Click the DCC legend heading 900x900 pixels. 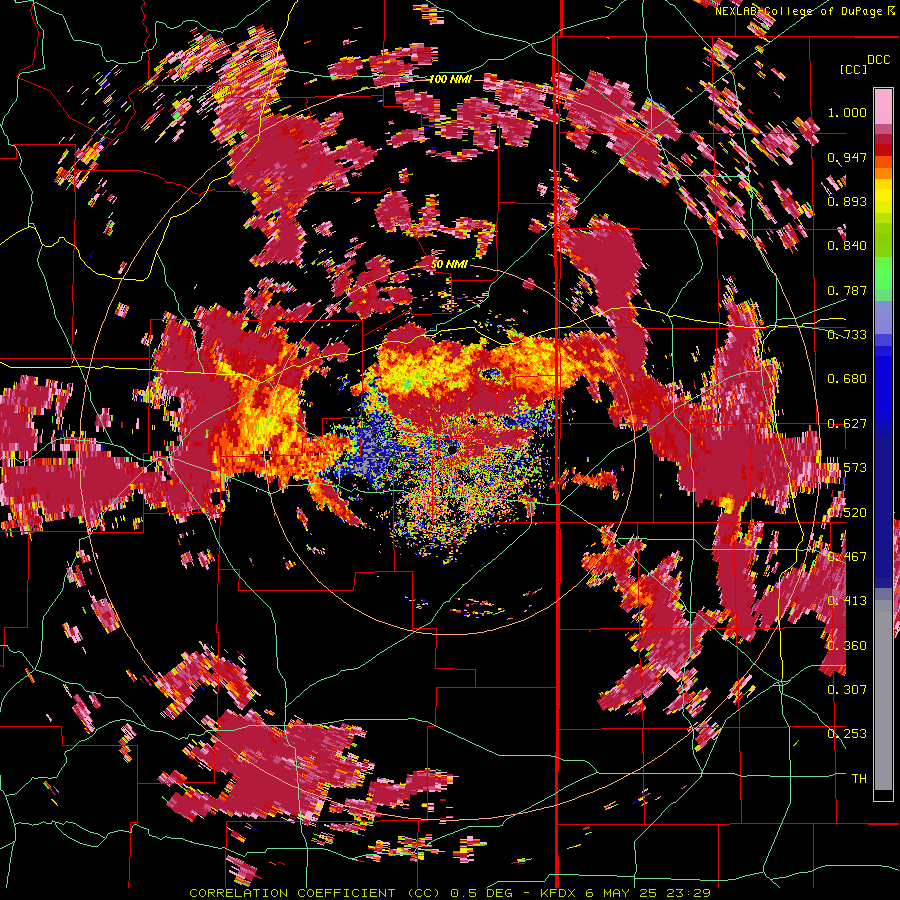pos(878,60)
